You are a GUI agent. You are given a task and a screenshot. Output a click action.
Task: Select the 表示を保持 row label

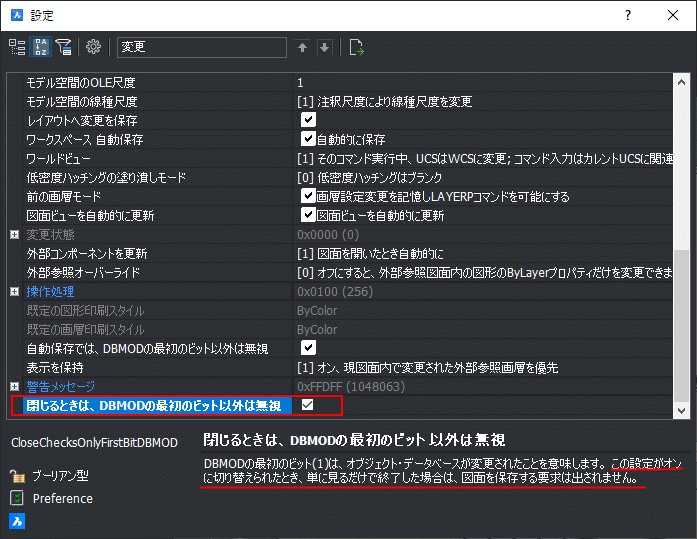point(55,367)
